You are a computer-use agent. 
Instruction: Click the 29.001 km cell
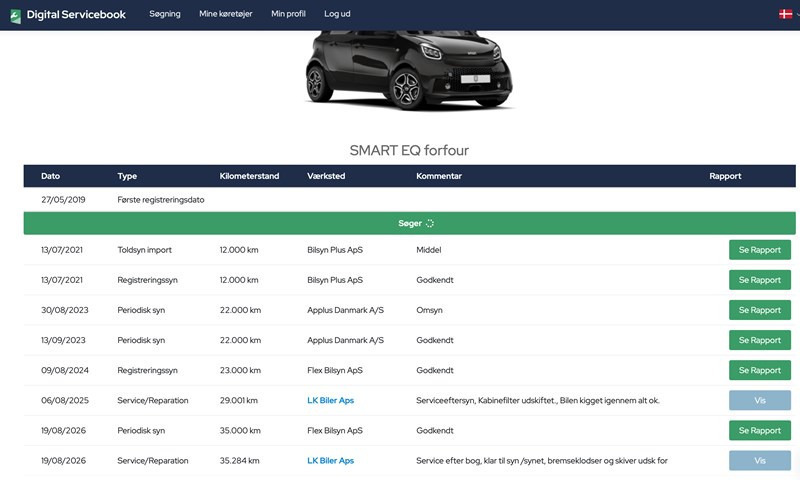(x=238, y=400)
